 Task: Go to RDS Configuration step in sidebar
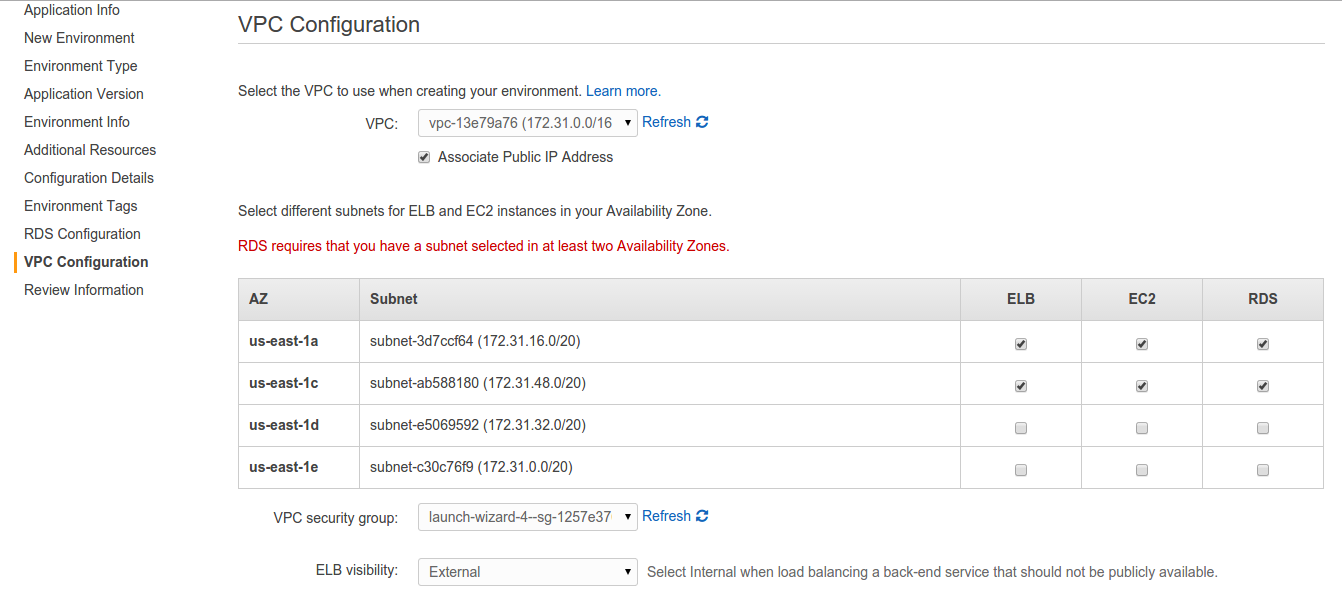(x=82, y=234)
